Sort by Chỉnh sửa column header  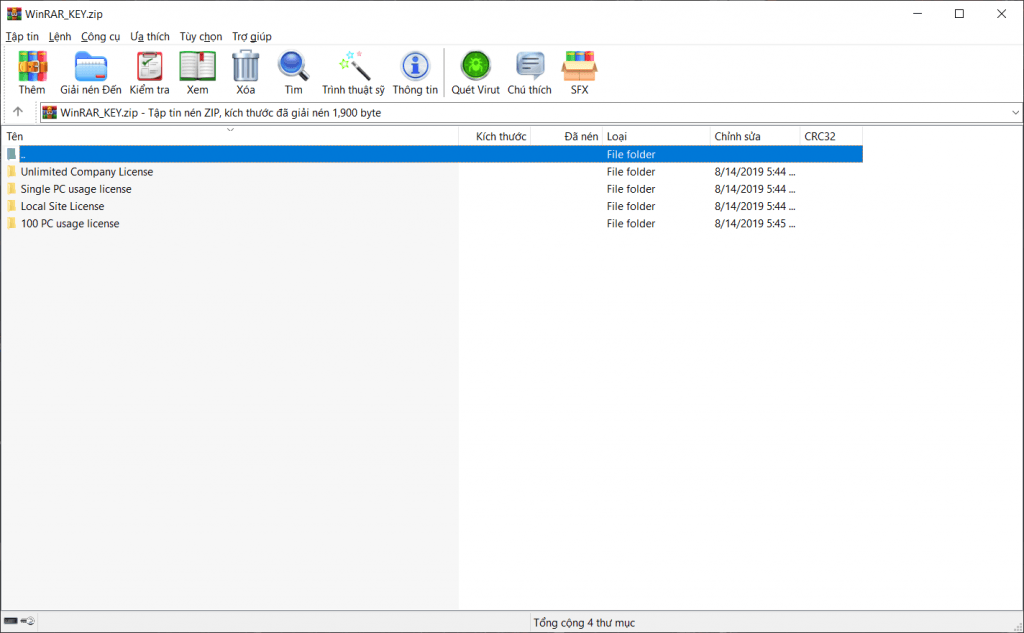tap(754, 136)
